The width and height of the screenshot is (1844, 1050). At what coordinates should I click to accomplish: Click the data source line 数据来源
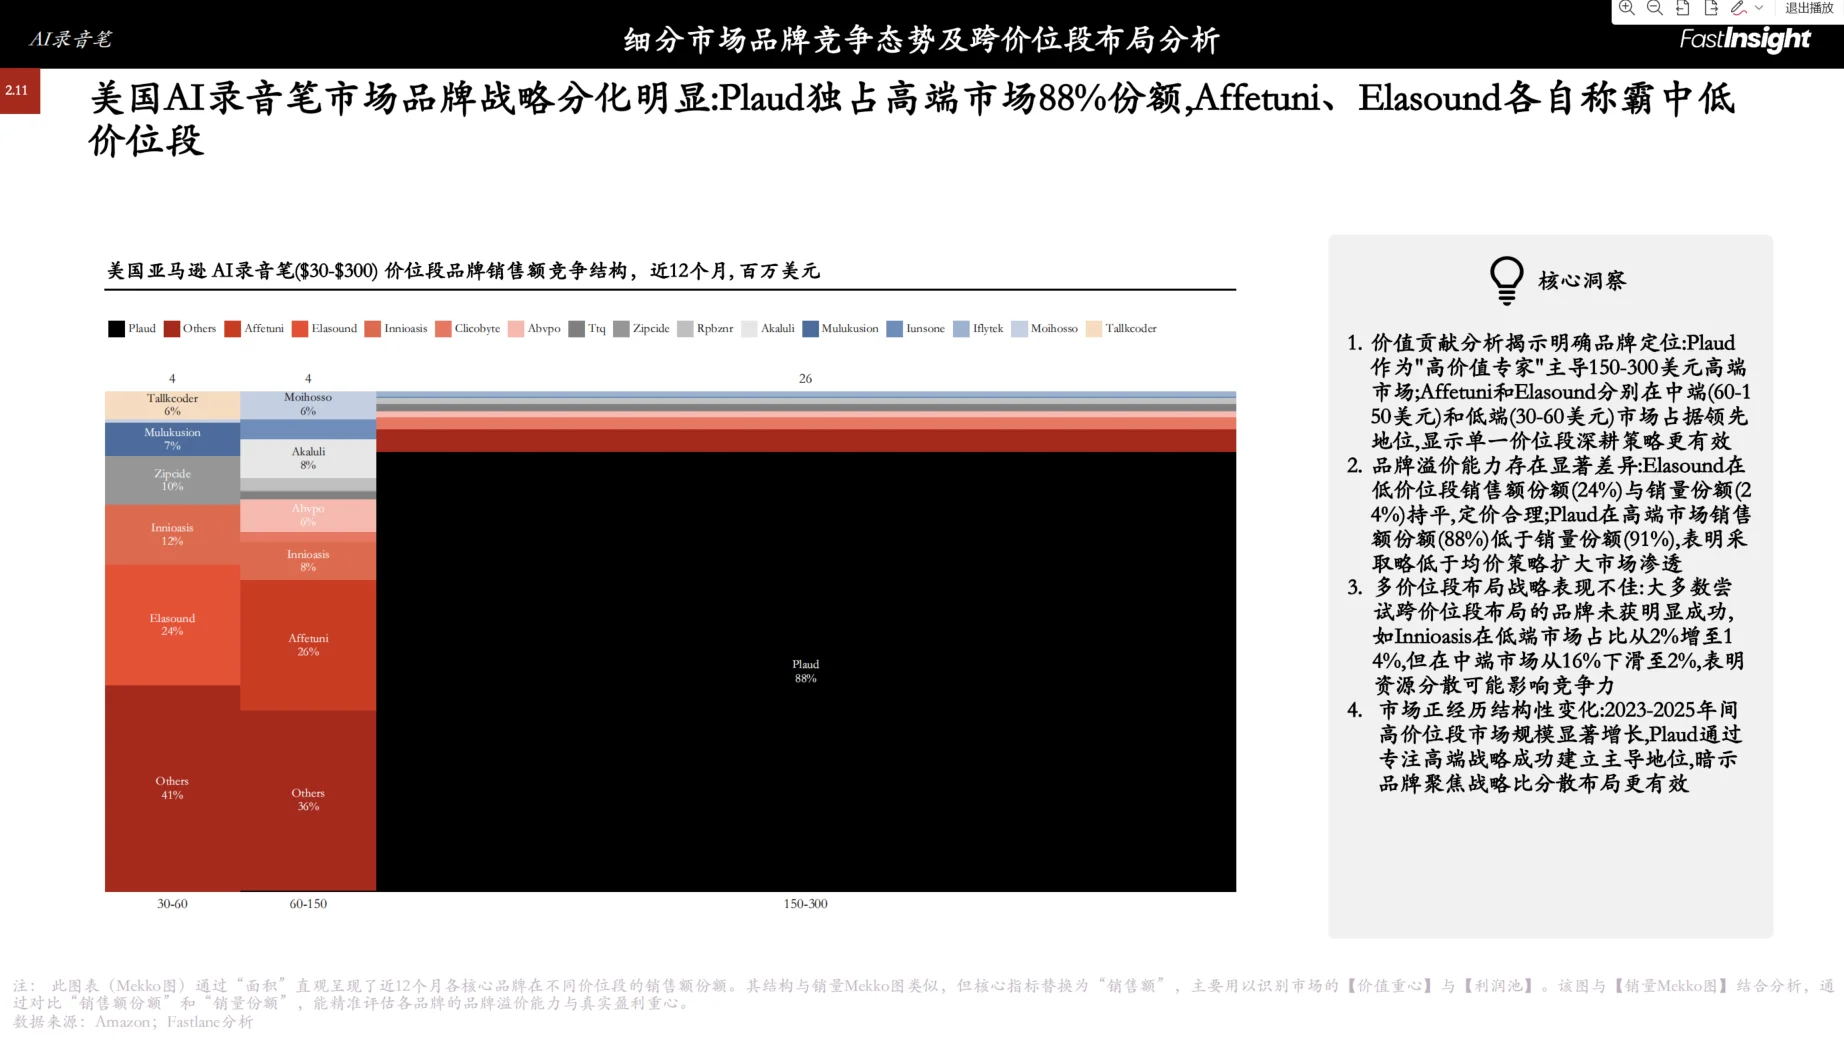(x=133, y=1022)
